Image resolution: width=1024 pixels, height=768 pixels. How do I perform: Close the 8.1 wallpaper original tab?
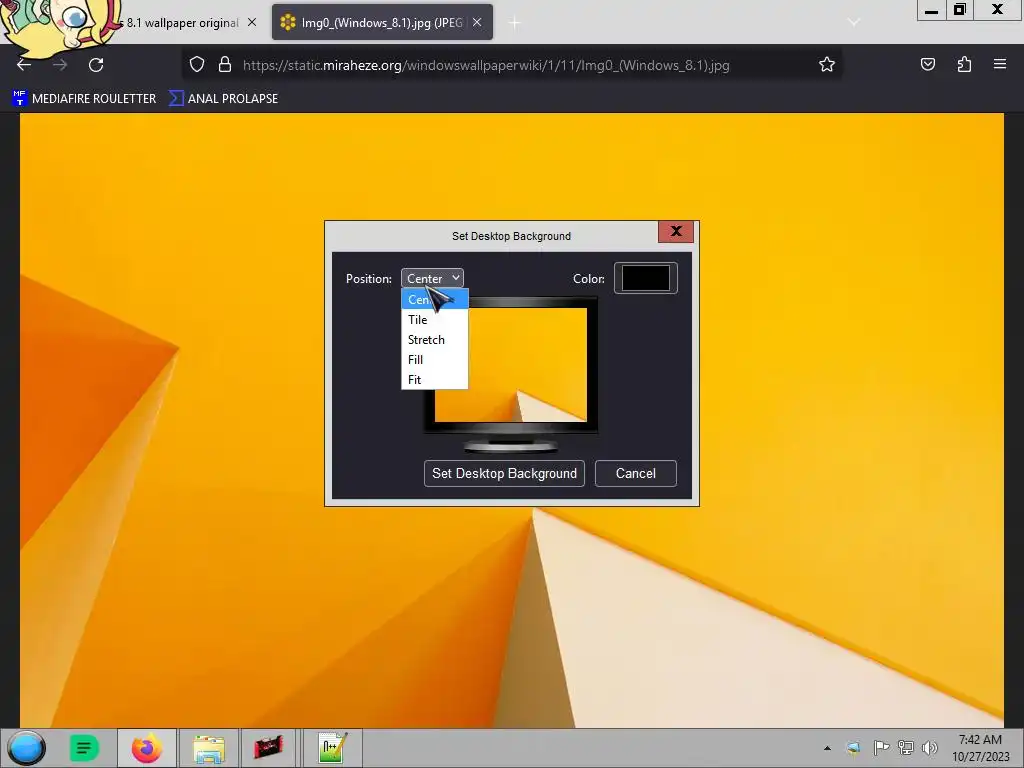[x=252, y=23]
